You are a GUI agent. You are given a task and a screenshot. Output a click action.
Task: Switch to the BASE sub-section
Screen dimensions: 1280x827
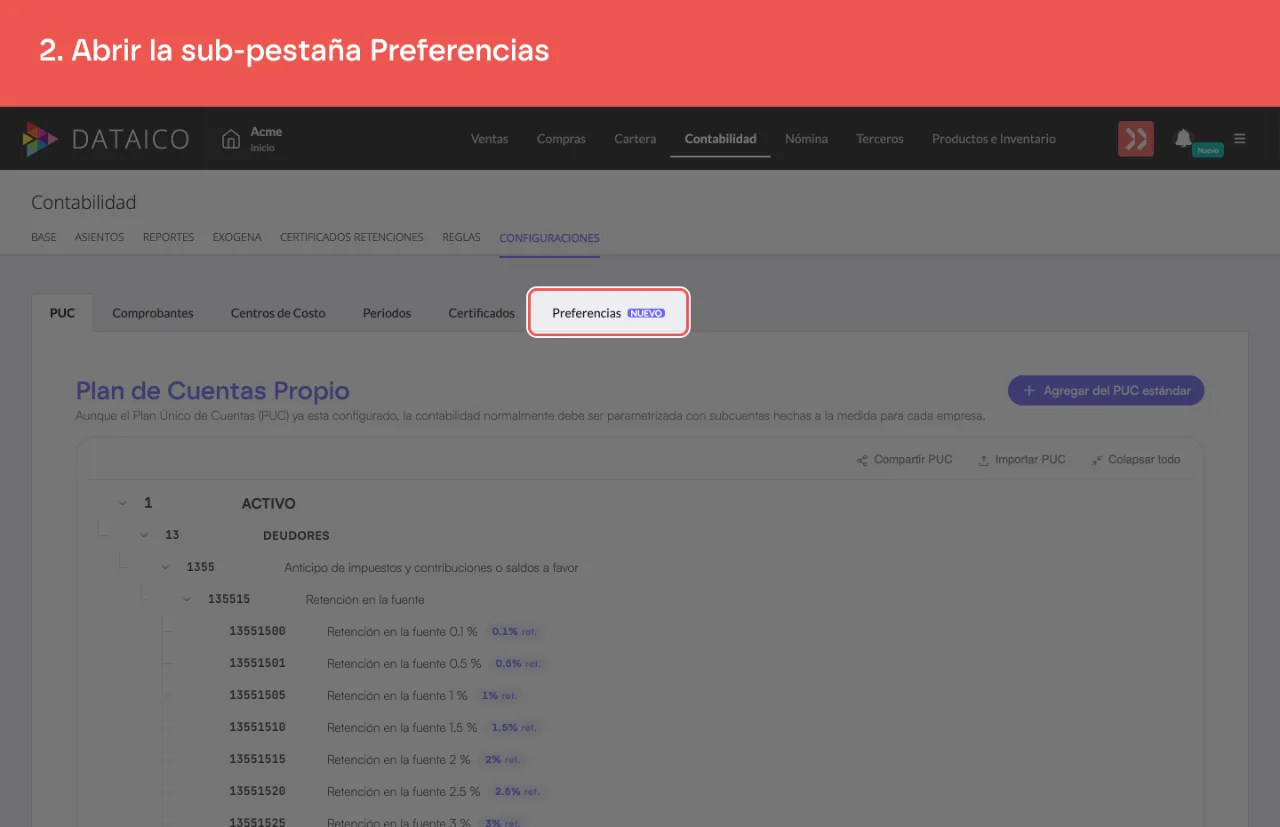(x=44, y=238)
